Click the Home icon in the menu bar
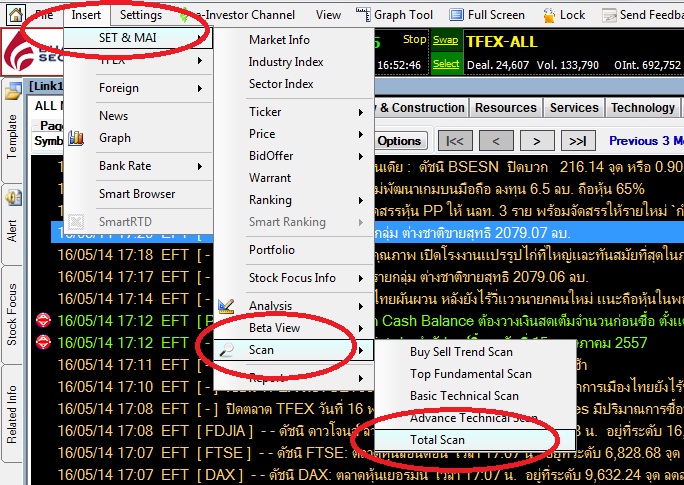 coord(15,14)
